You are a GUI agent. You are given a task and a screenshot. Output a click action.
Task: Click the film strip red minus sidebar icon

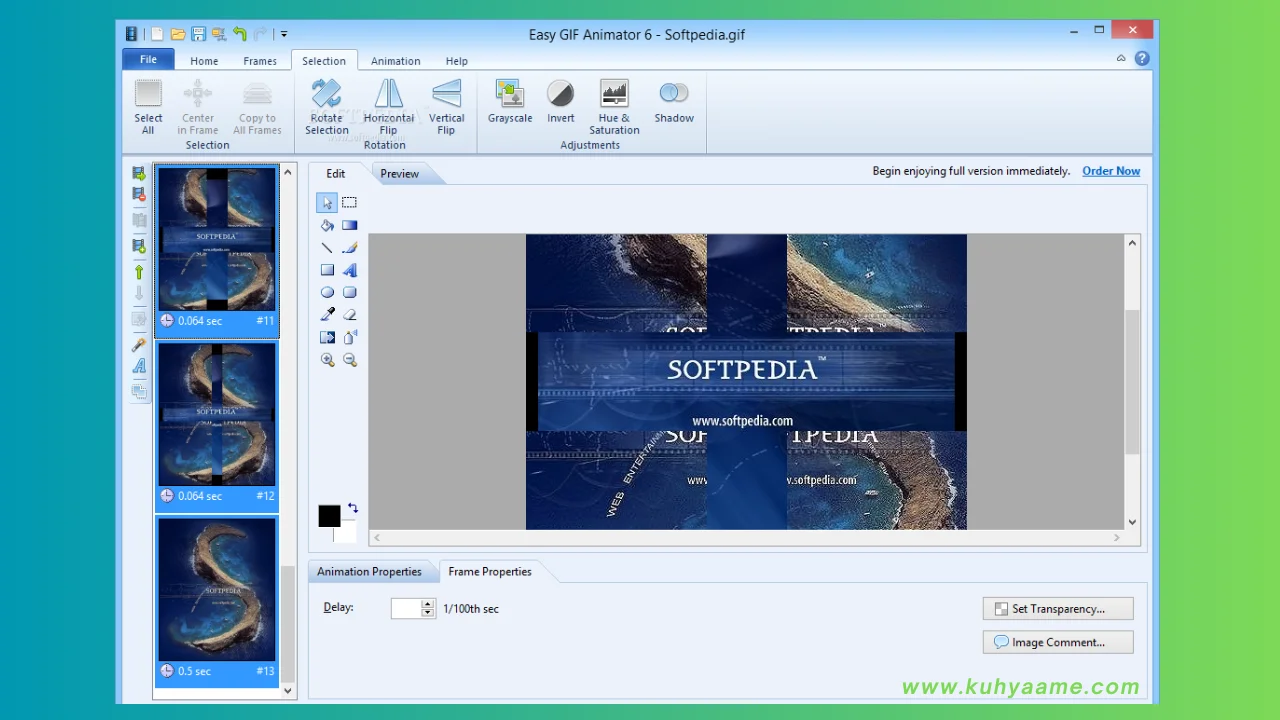pos(139,194)
